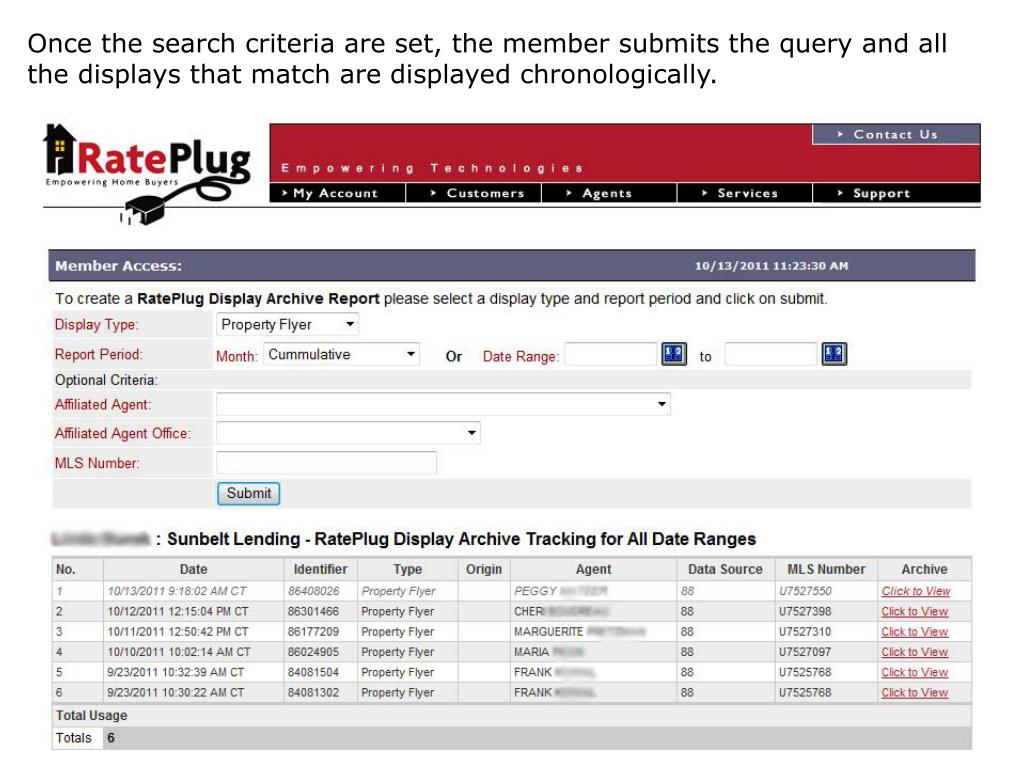The image size is (1024, 768).
Task: Open the Services menu
Action: coord(745,193)
